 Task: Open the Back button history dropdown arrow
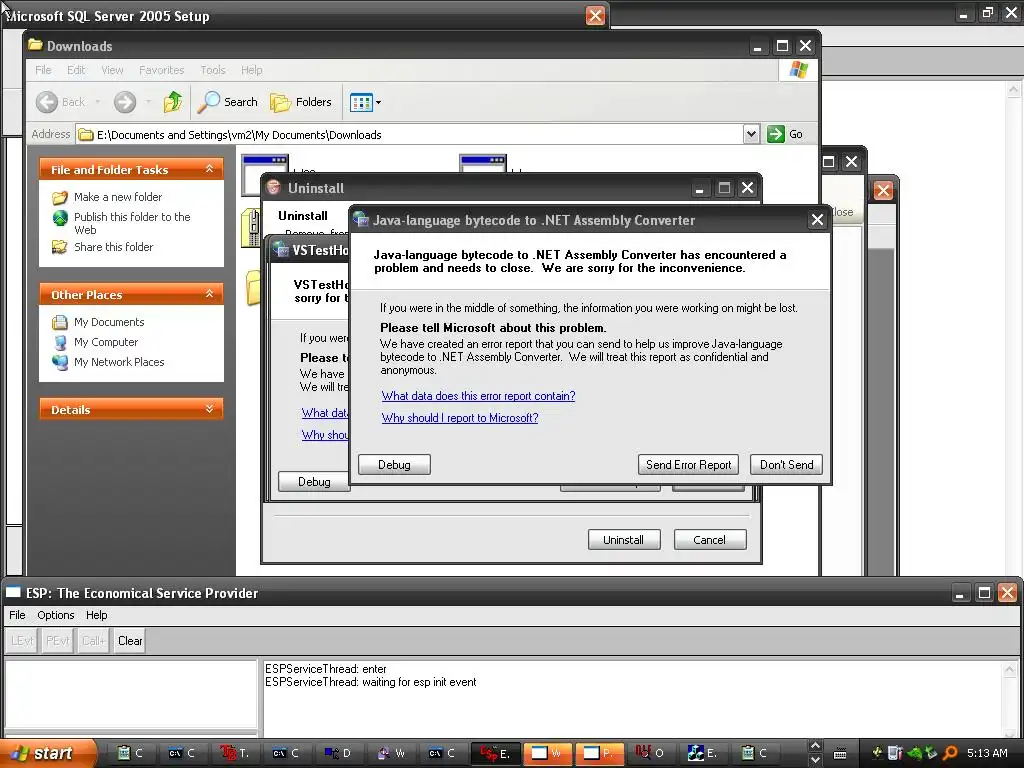click(x=98, y=102)
